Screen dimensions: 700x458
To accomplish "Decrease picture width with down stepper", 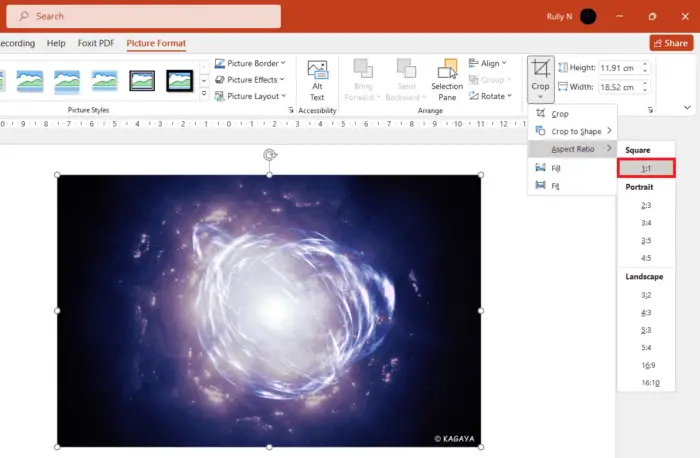I will point(645,91).
